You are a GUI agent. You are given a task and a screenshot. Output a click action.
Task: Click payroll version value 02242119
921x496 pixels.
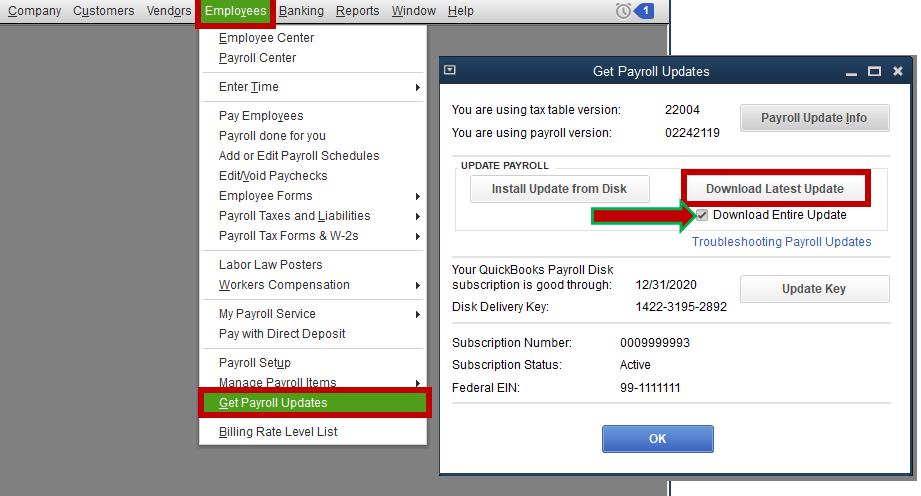692,133
